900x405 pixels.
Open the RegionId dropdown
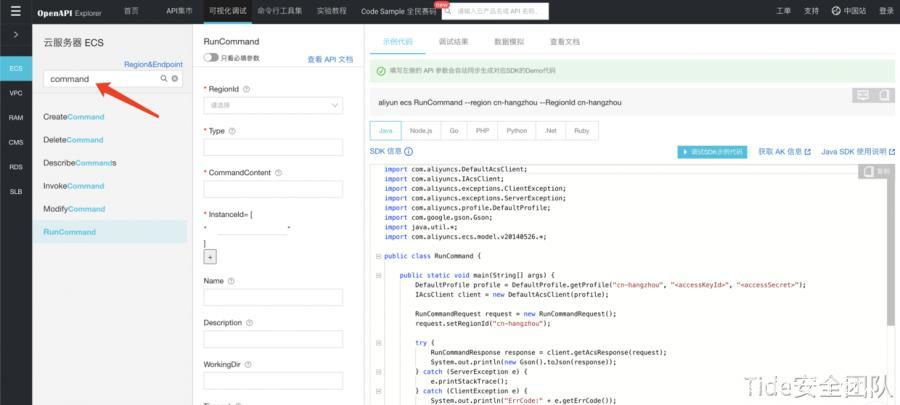coord(273,106)
